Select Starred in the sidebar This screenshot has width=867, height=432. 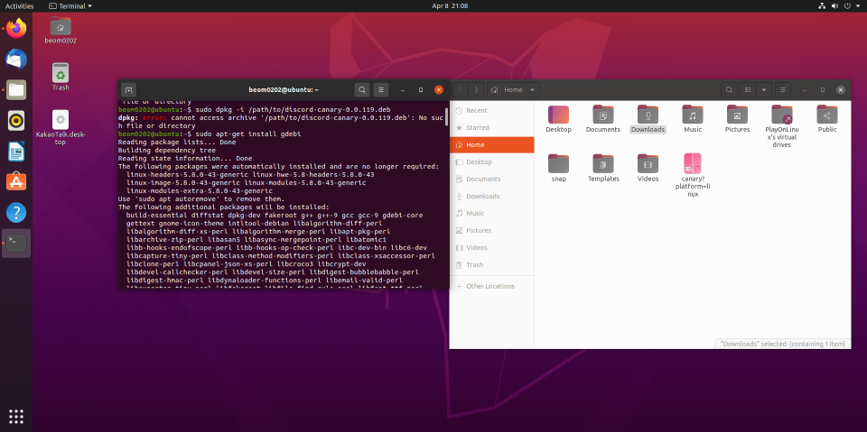point(477,127)
